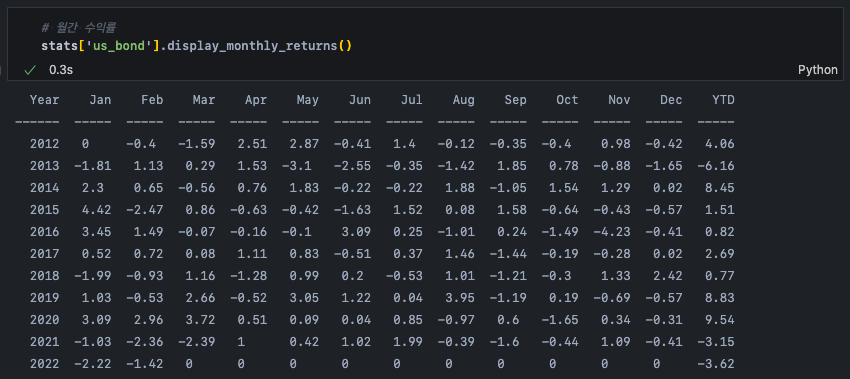Click the 2019 May value 3.05
This screenshot has height=379, width=850.
click(x=304, y=298)
